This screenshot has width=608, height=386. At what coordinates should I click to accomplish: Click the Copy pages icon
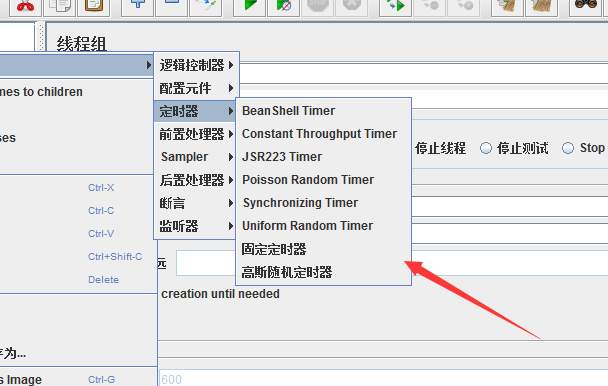coord(59,7)
